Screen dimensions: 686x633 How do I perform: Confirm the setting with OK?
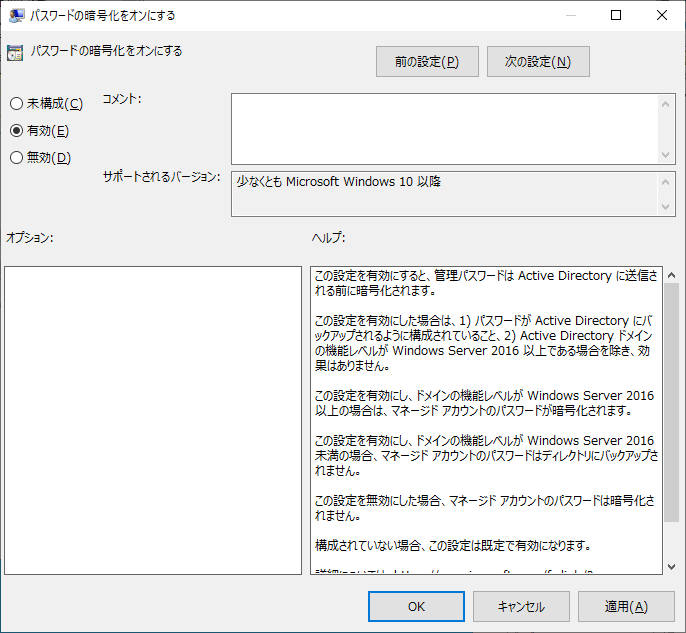pos(417,606)
